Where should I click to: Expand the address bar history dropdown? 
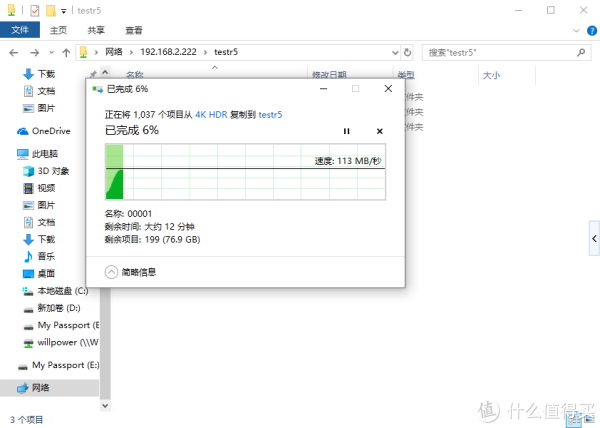[392, 51]
